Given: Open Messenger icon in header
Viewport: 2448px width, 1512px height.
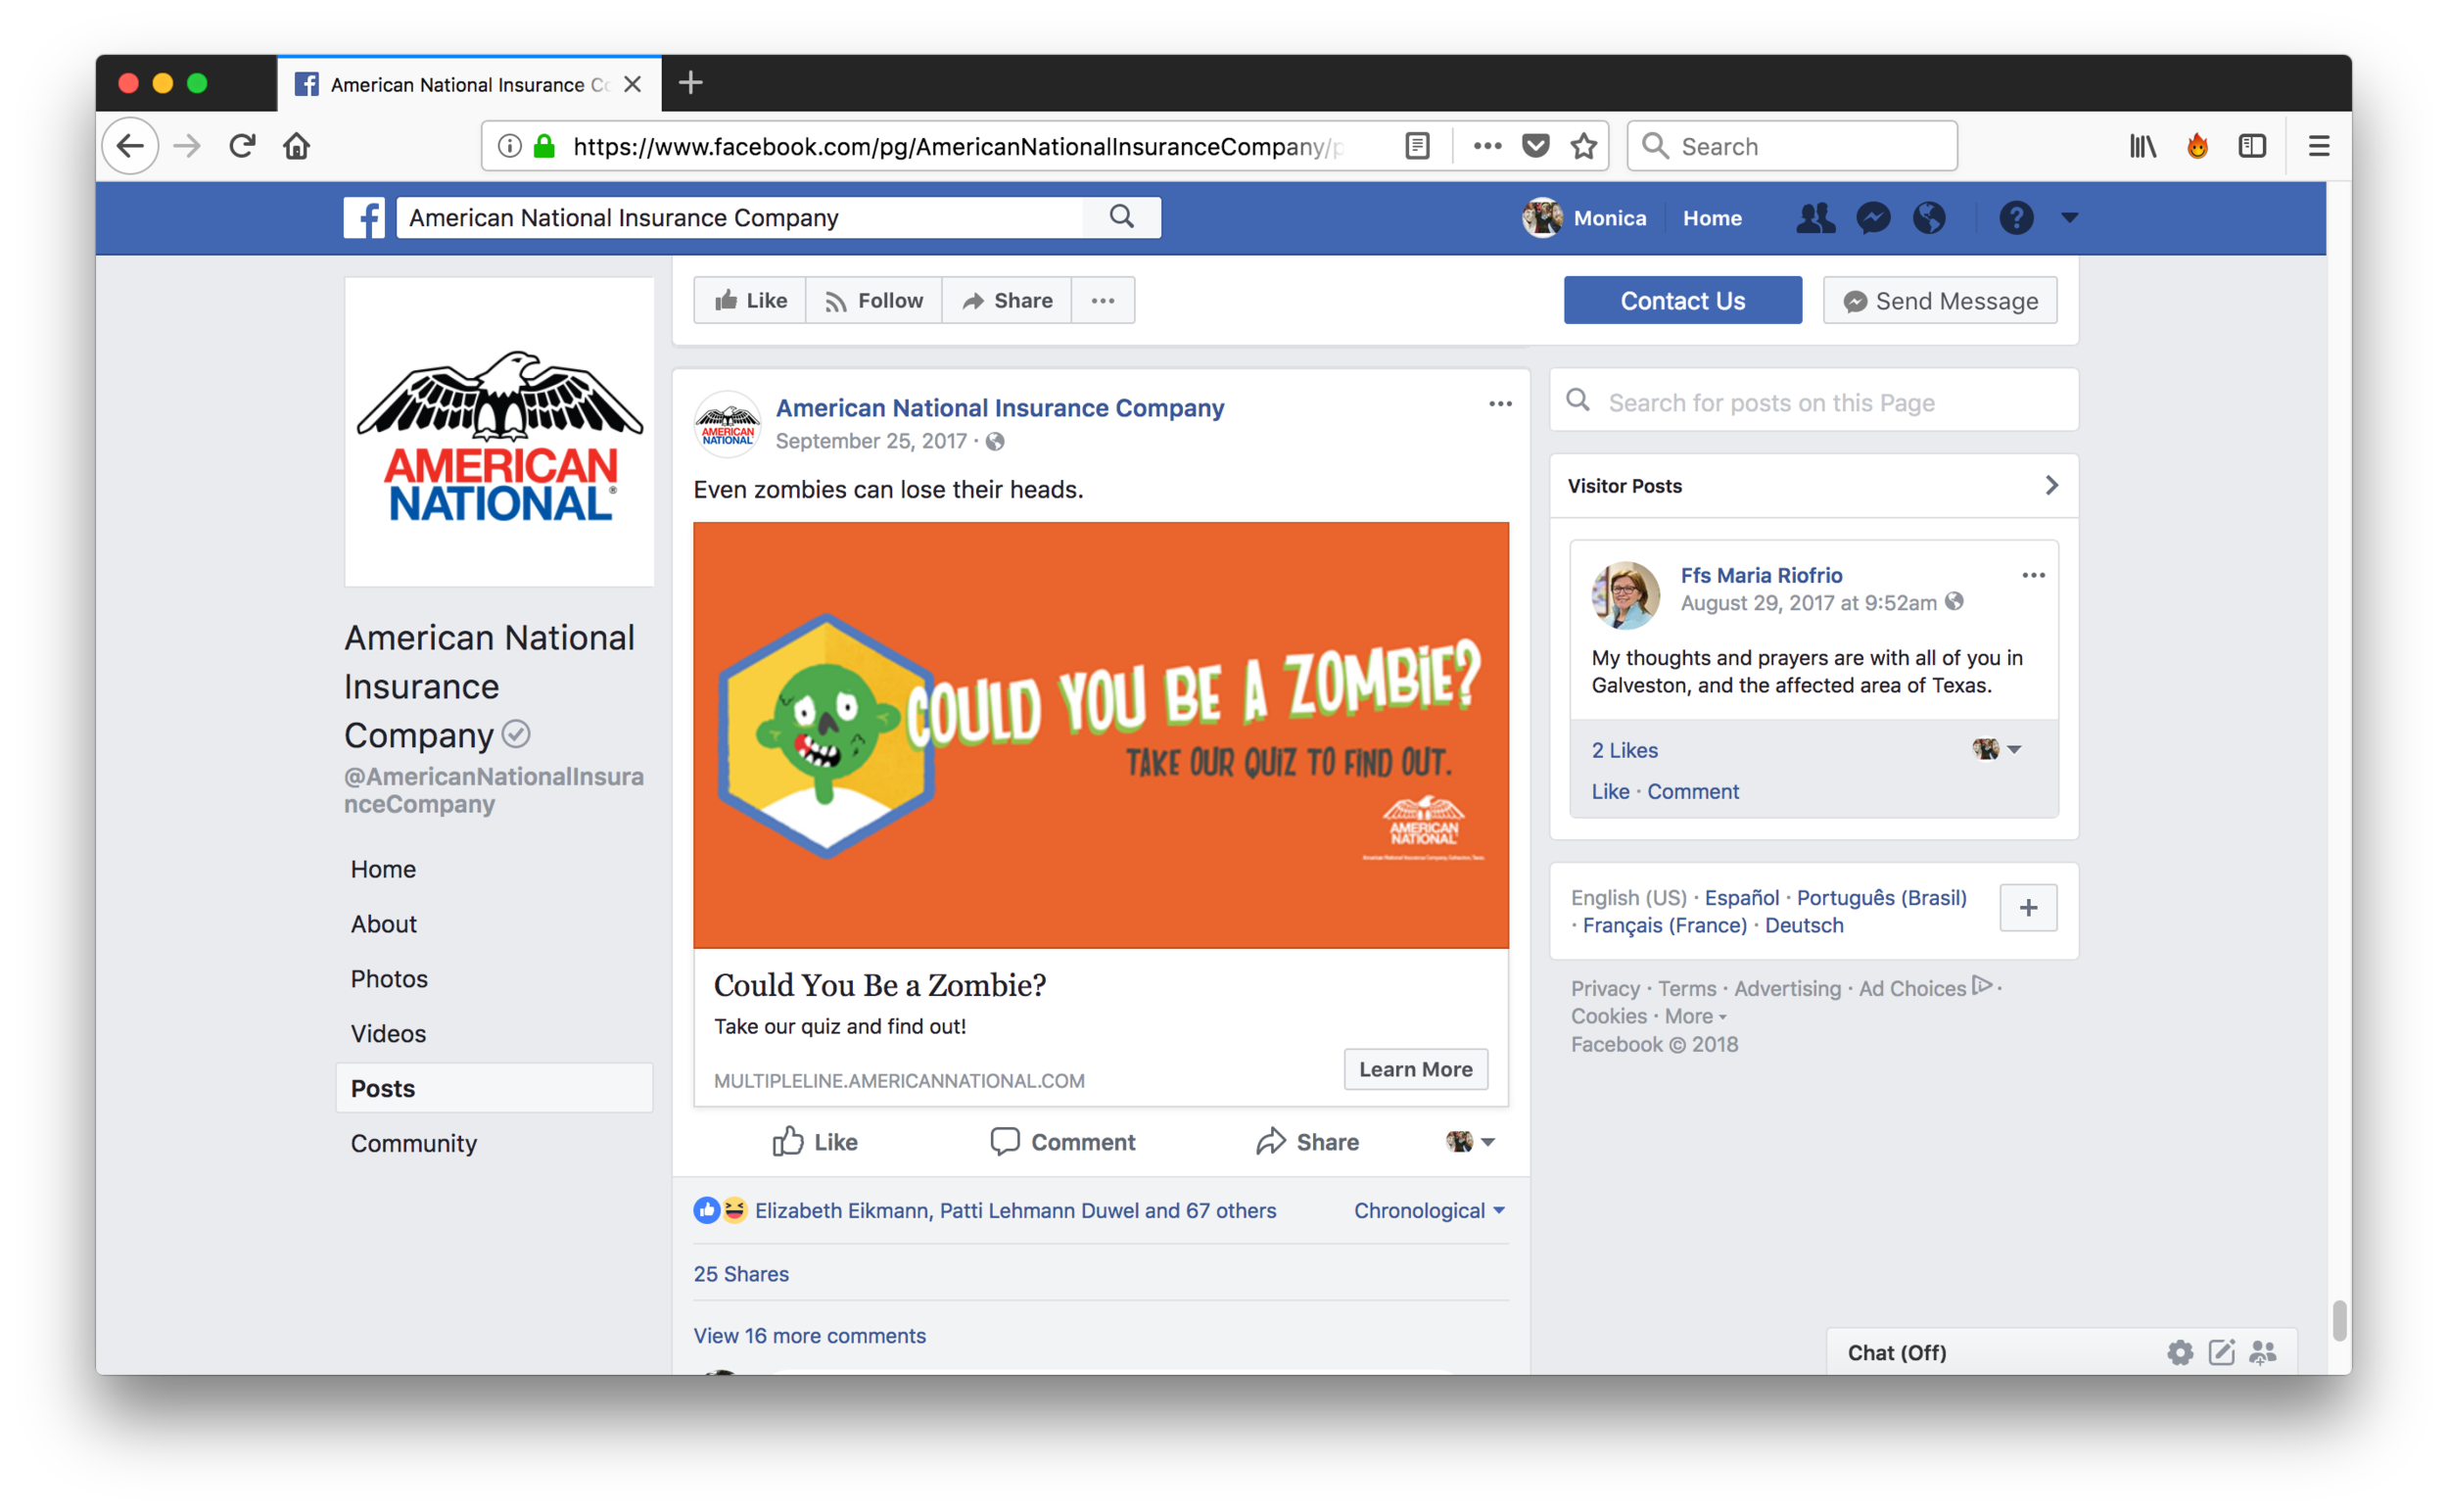Looking at the screenshot, I should (1872, 217).
